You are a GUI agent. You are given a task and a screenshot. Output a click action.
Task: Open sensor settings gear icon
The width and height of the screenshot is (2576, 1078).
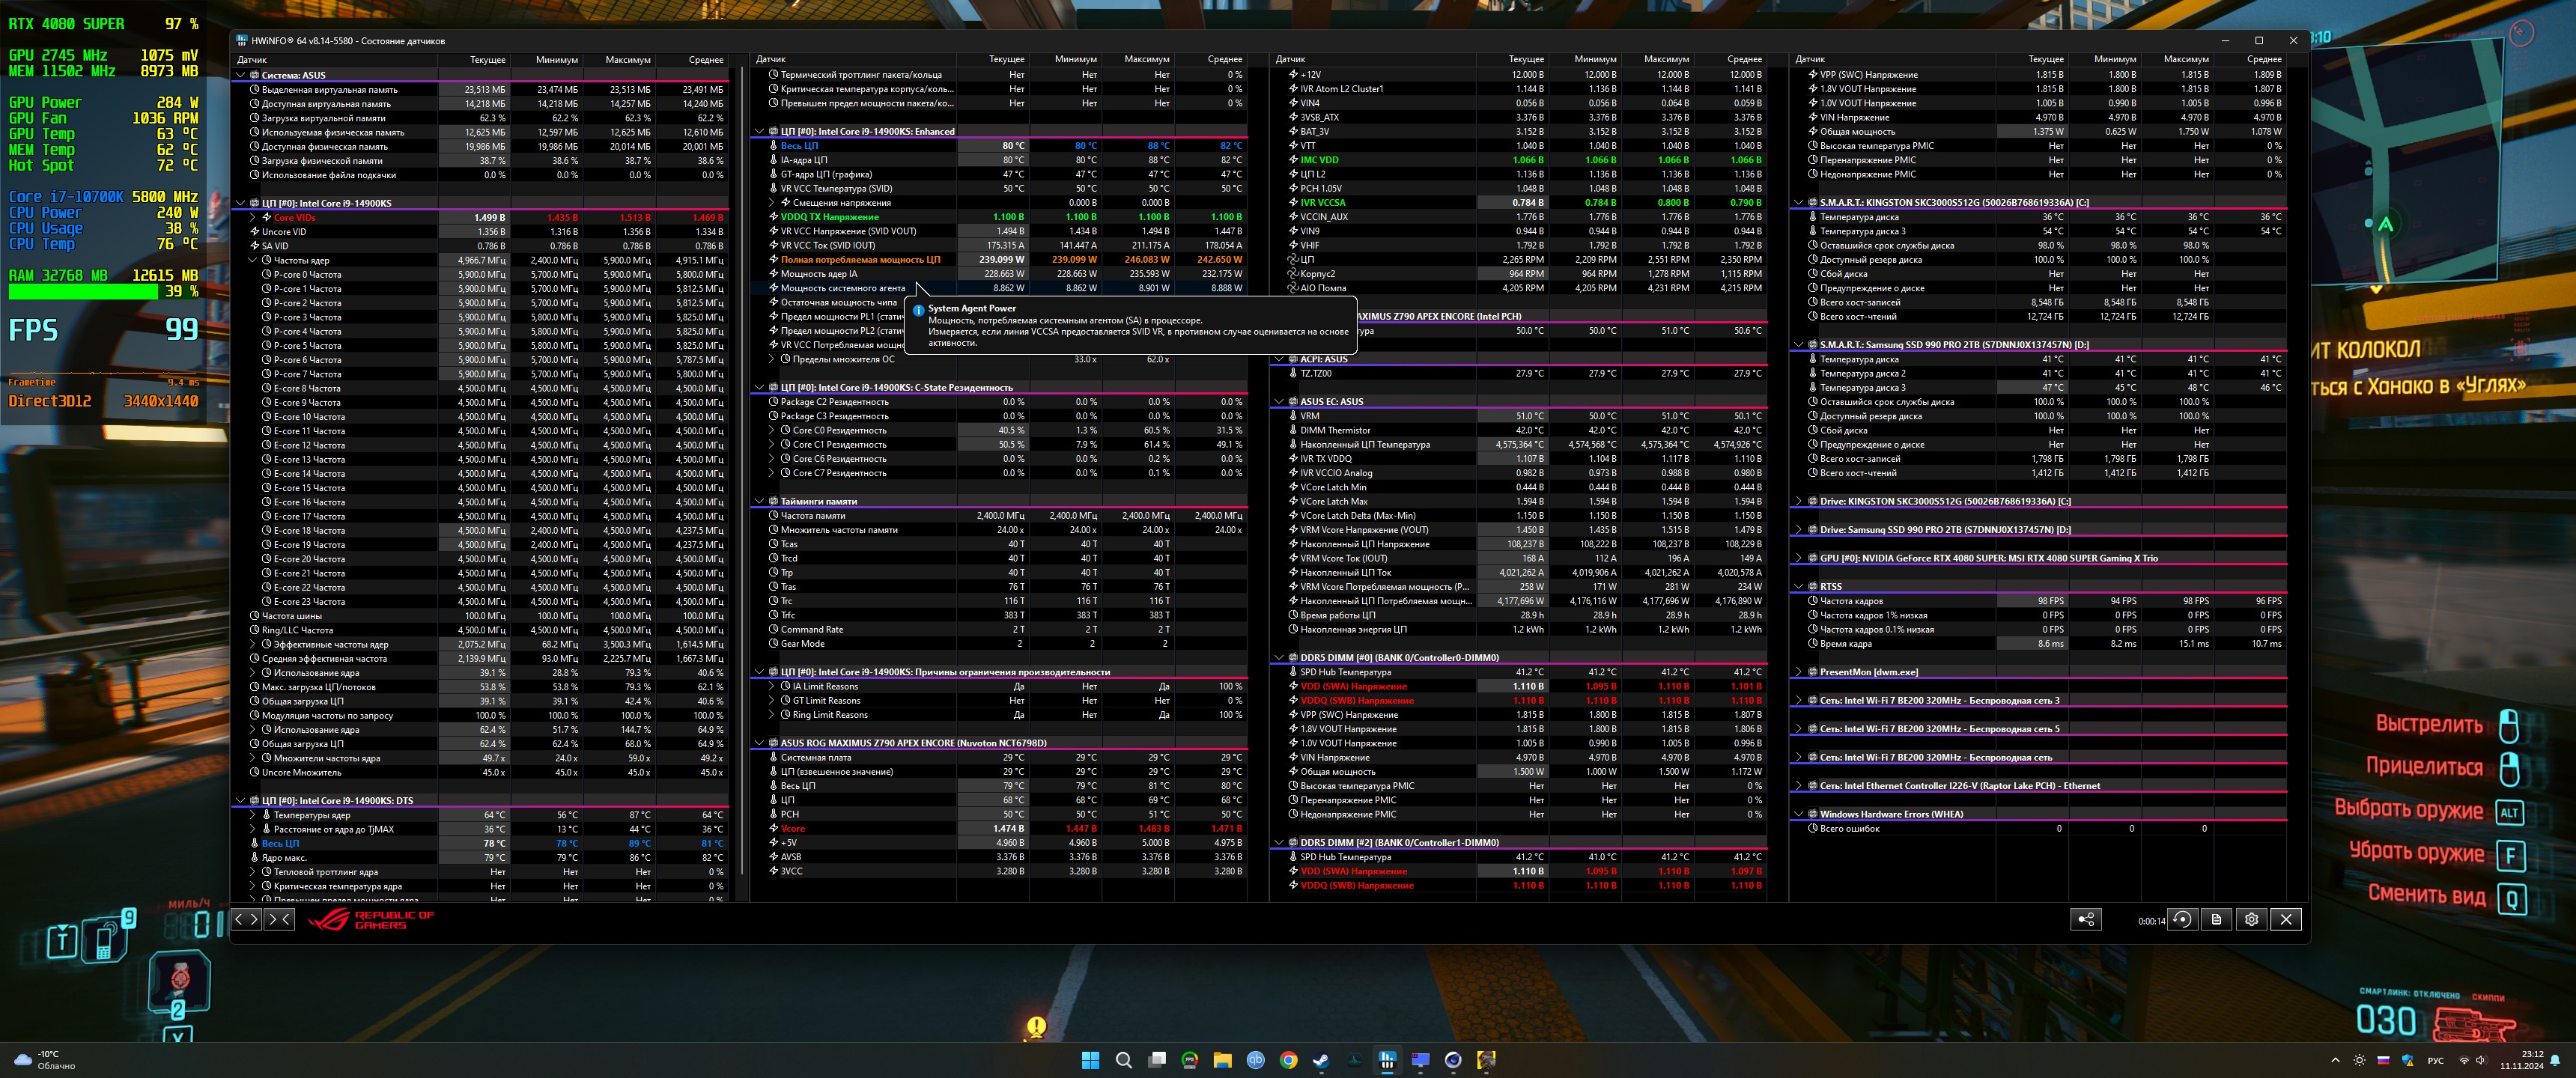tap(2252, 920)
